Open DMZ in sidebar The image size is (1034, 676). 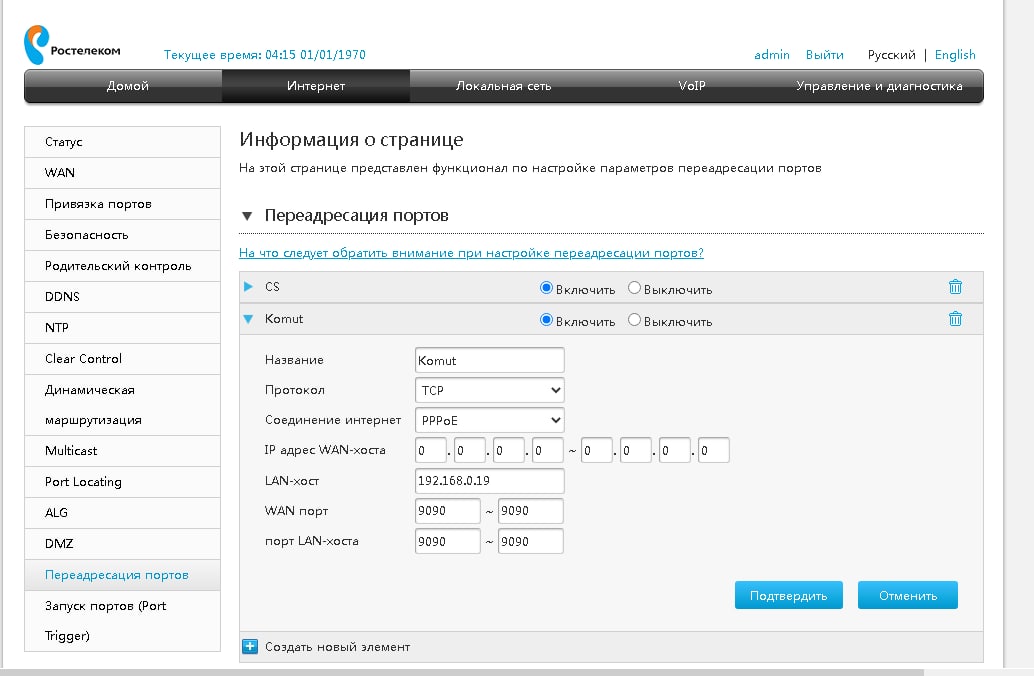pos(123,544)
